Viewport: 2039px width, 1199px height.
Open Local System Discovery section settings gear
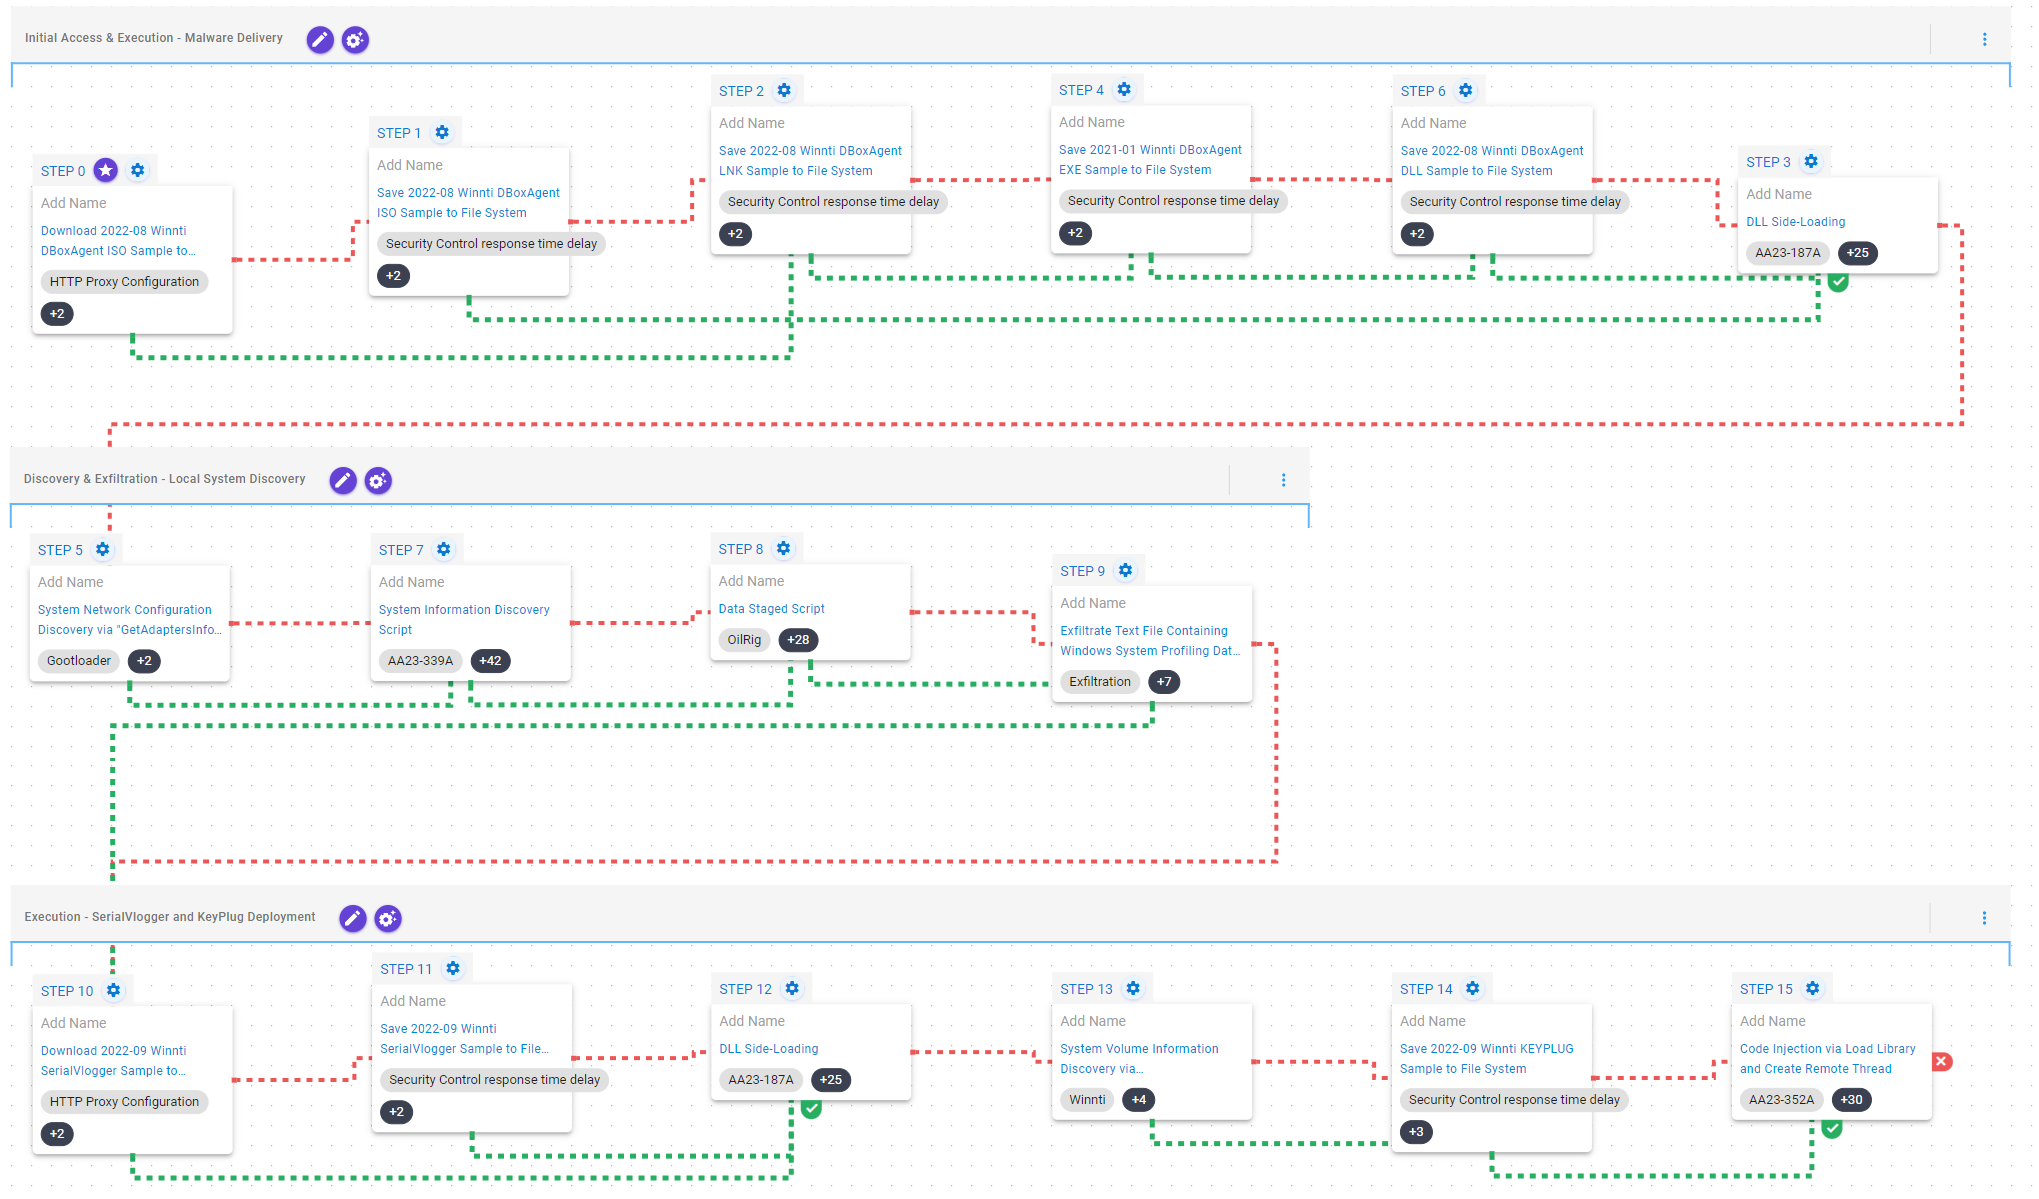click(378, 480)
